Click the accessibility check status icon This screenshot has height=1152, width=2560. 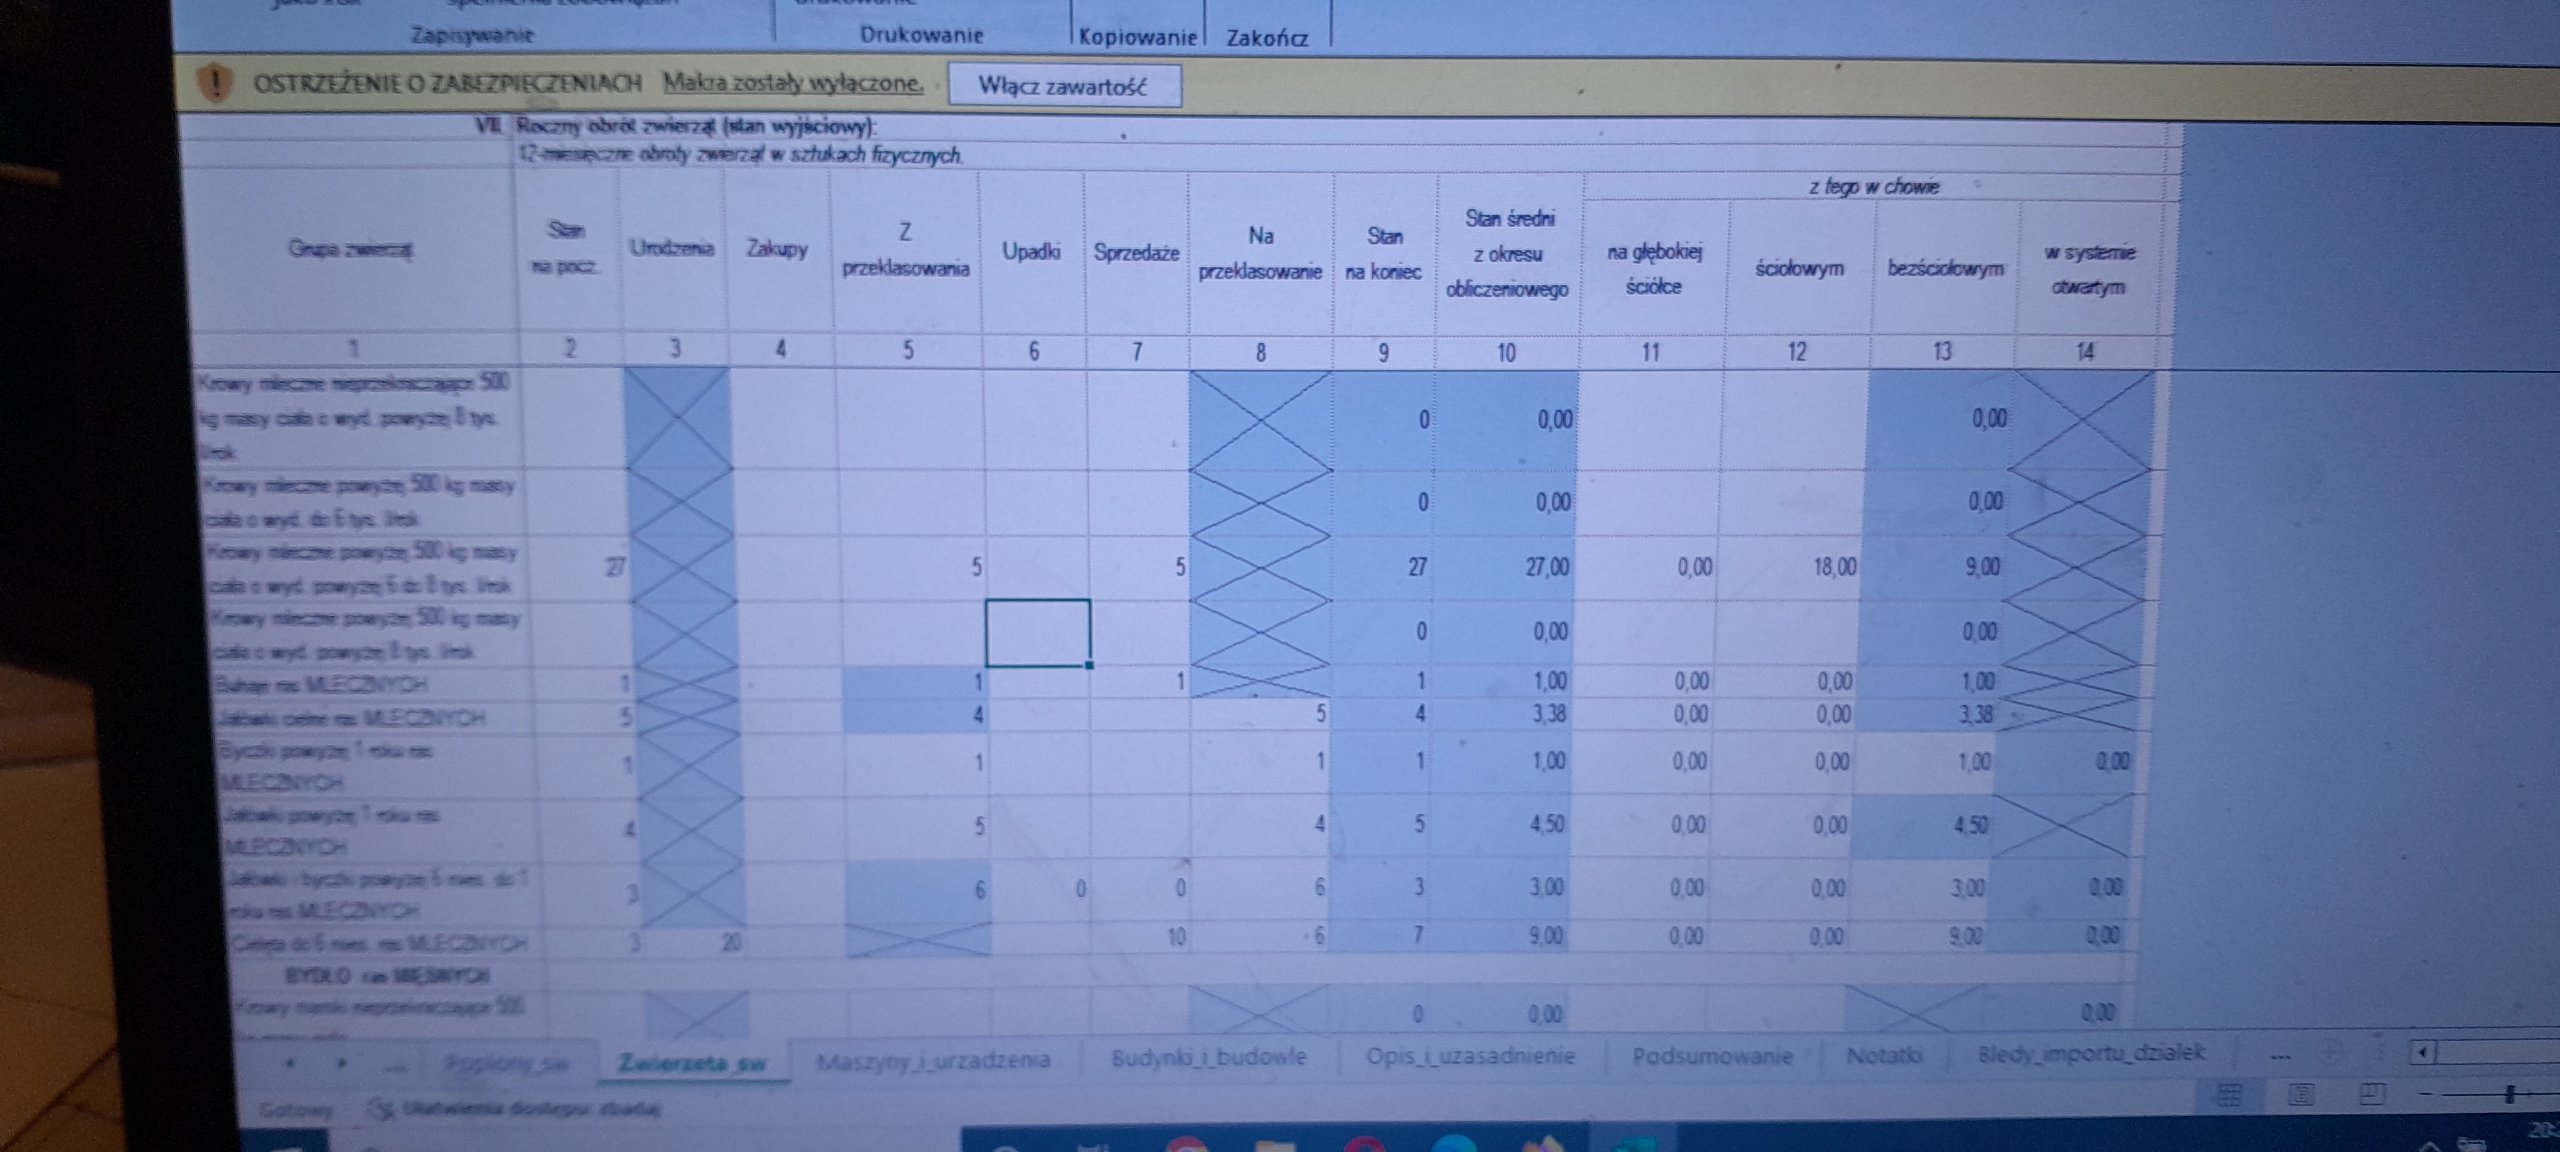click(381, 1108)
